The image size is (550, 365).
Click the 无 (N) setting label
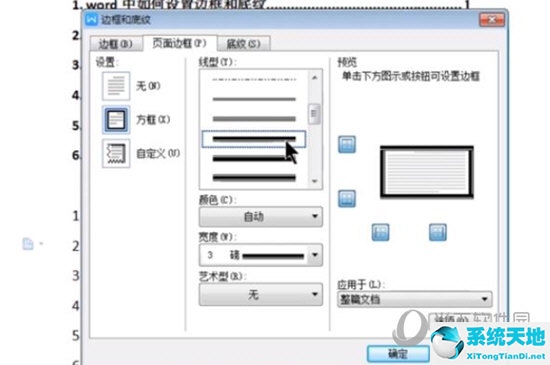[148, 86]
